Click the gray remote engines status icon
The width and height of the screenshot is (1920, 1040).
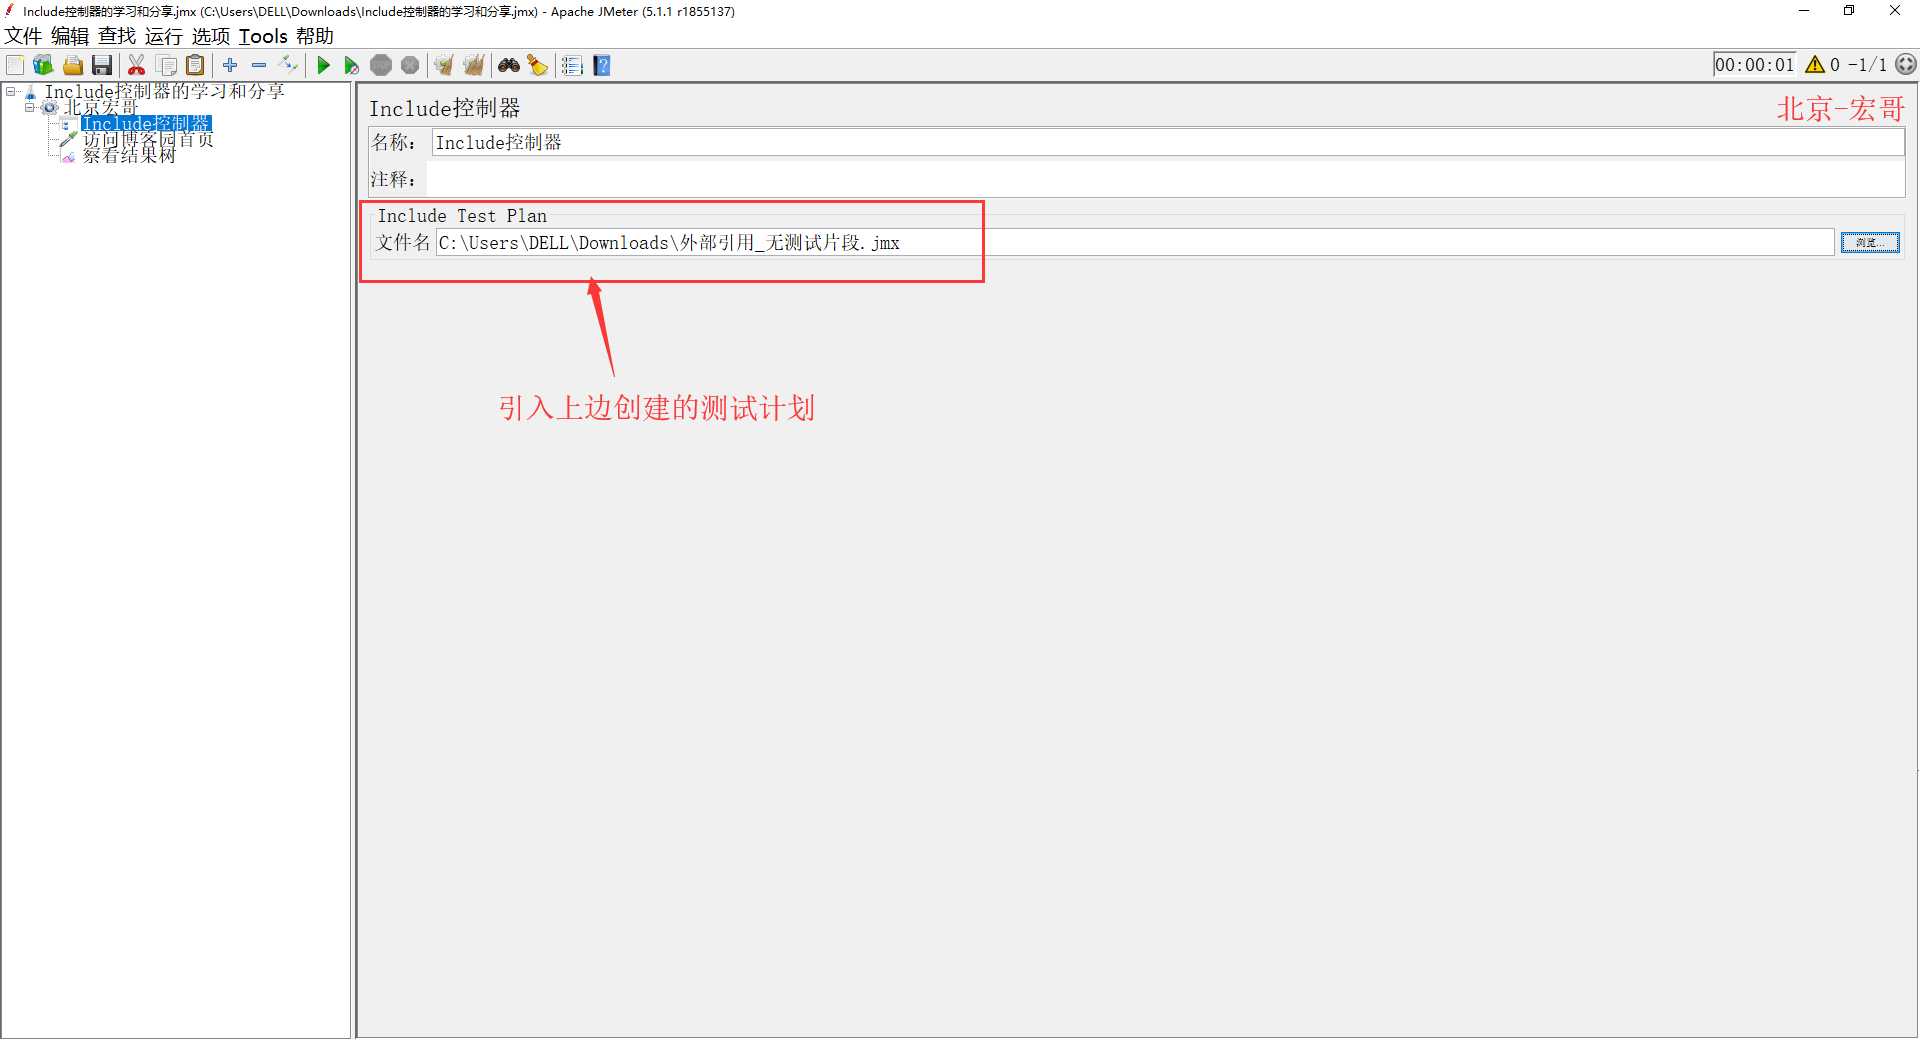(x=1907, y=65)
